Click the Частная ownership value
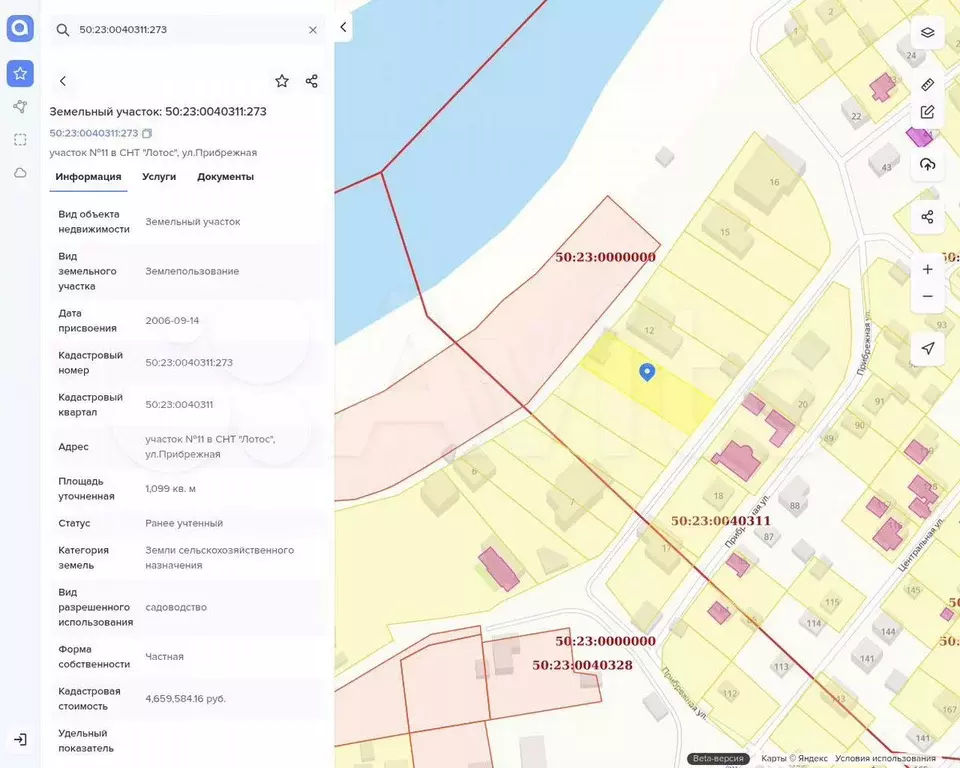Viewport: 960px width, 768px height. [164, 657]
